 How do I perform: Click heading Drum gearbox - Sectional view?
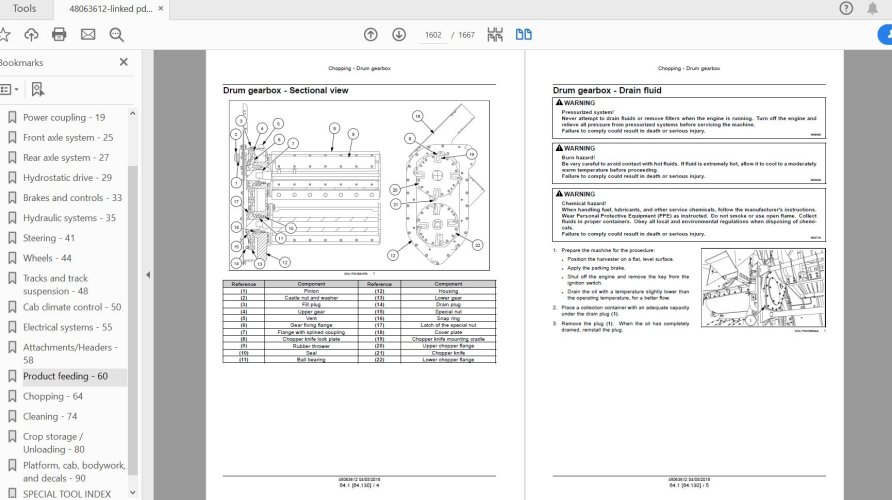click(286, 90)
